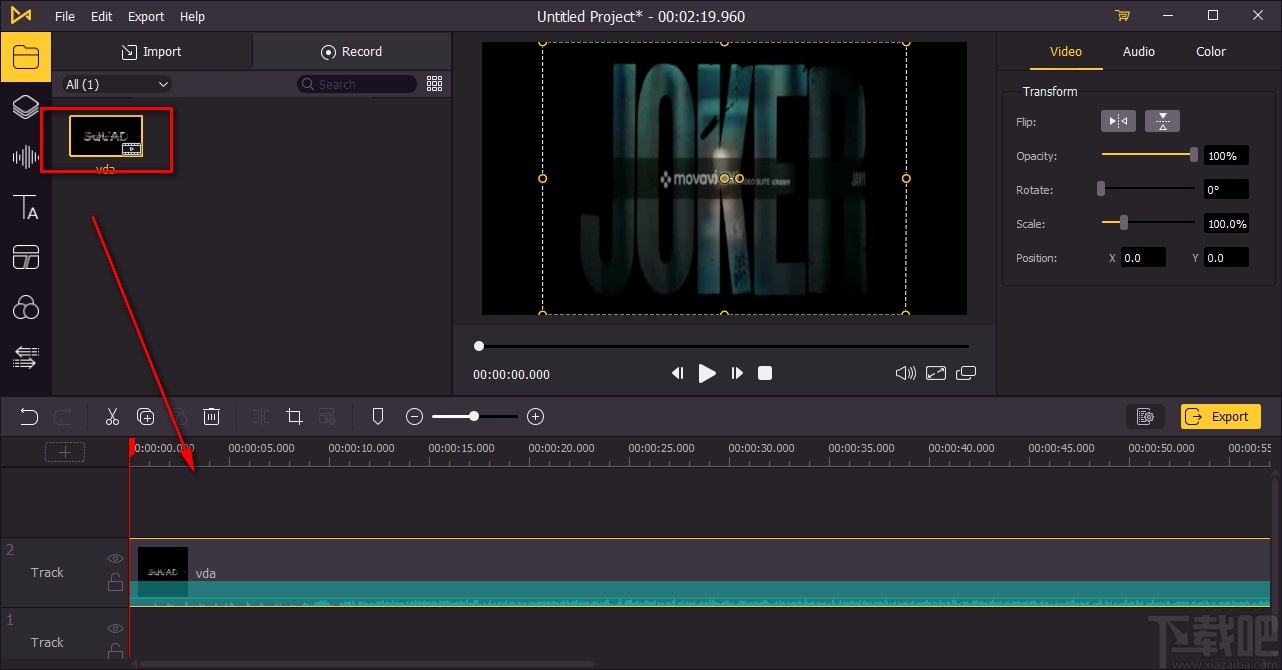Switch to the Audio properties tab

coord(1138,52)
